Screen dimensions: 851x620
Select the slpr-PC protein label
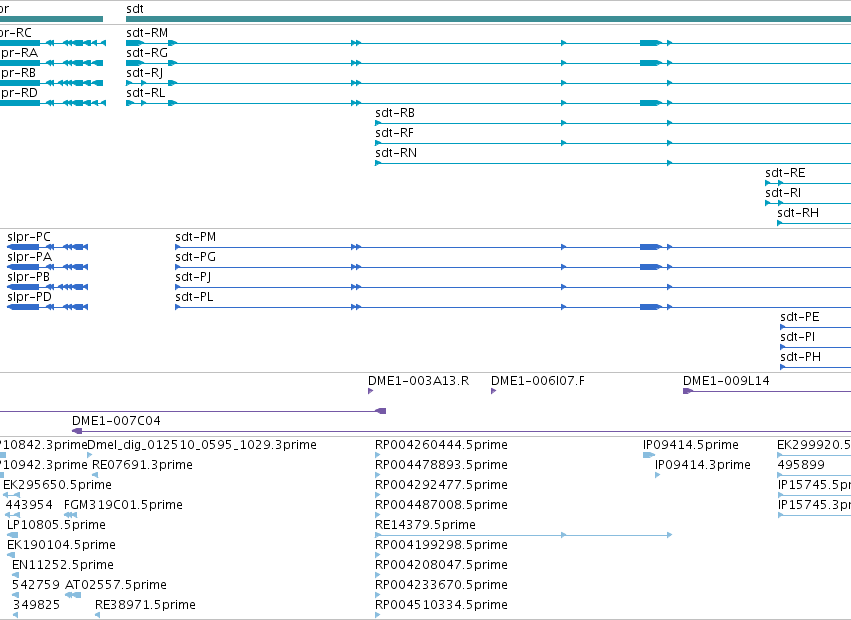point(29,237)
